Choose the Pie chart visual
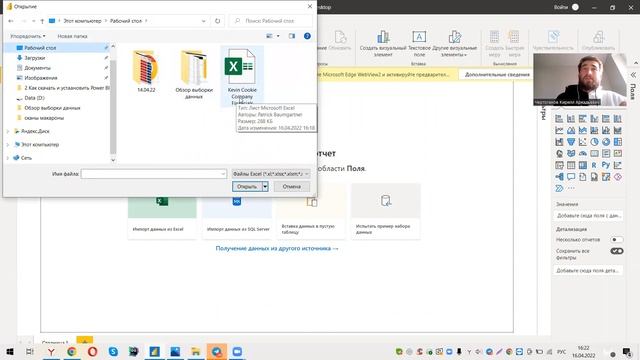Screen dimensions: 640x360 594,142
